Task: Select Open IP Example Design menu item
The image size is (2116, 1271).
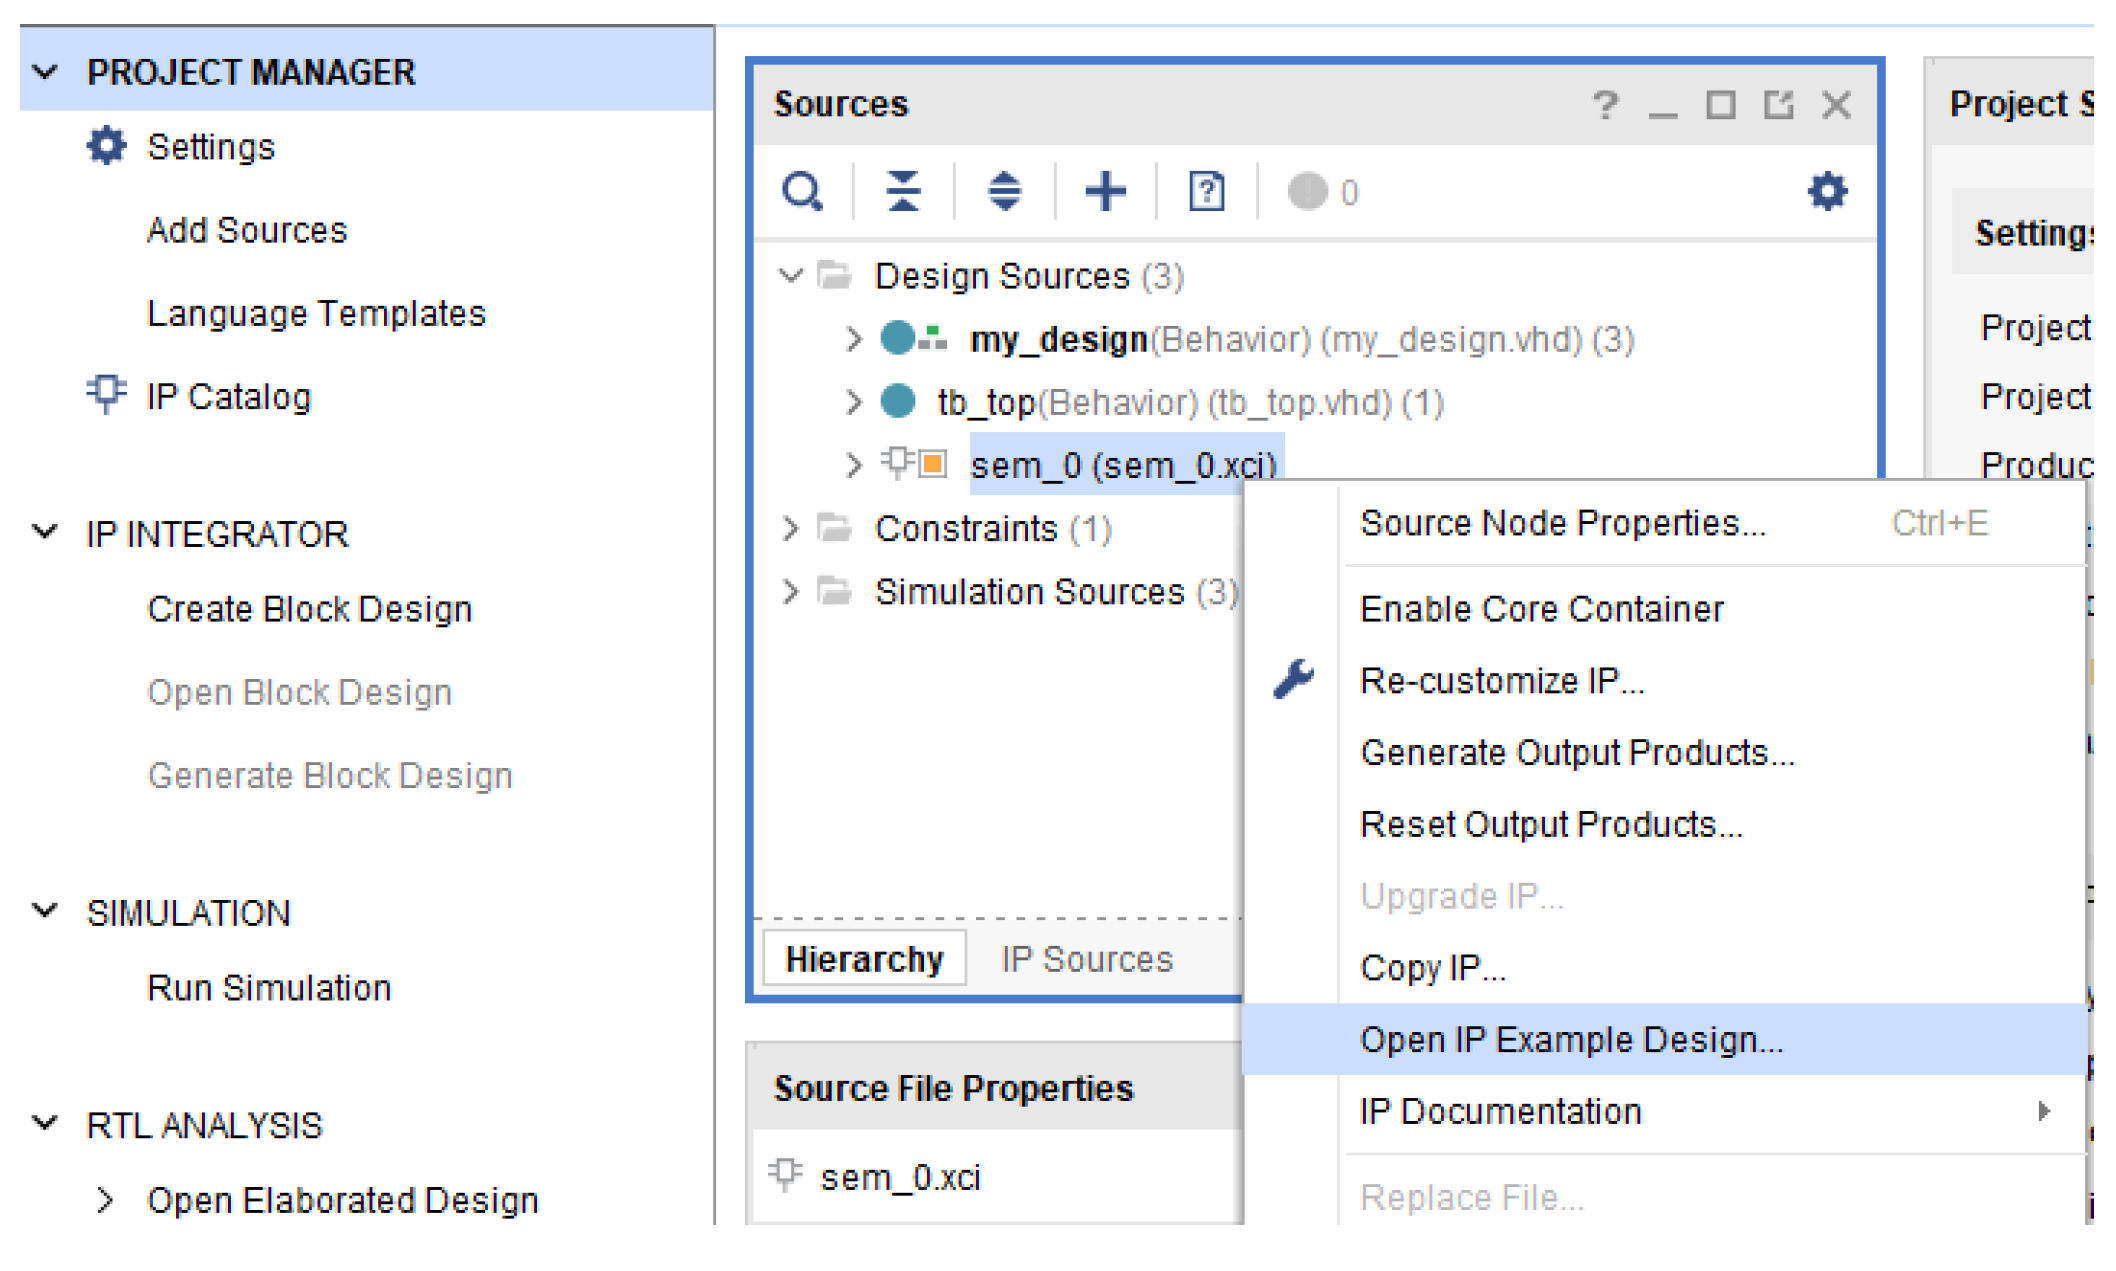Action: point(1570,1040)
